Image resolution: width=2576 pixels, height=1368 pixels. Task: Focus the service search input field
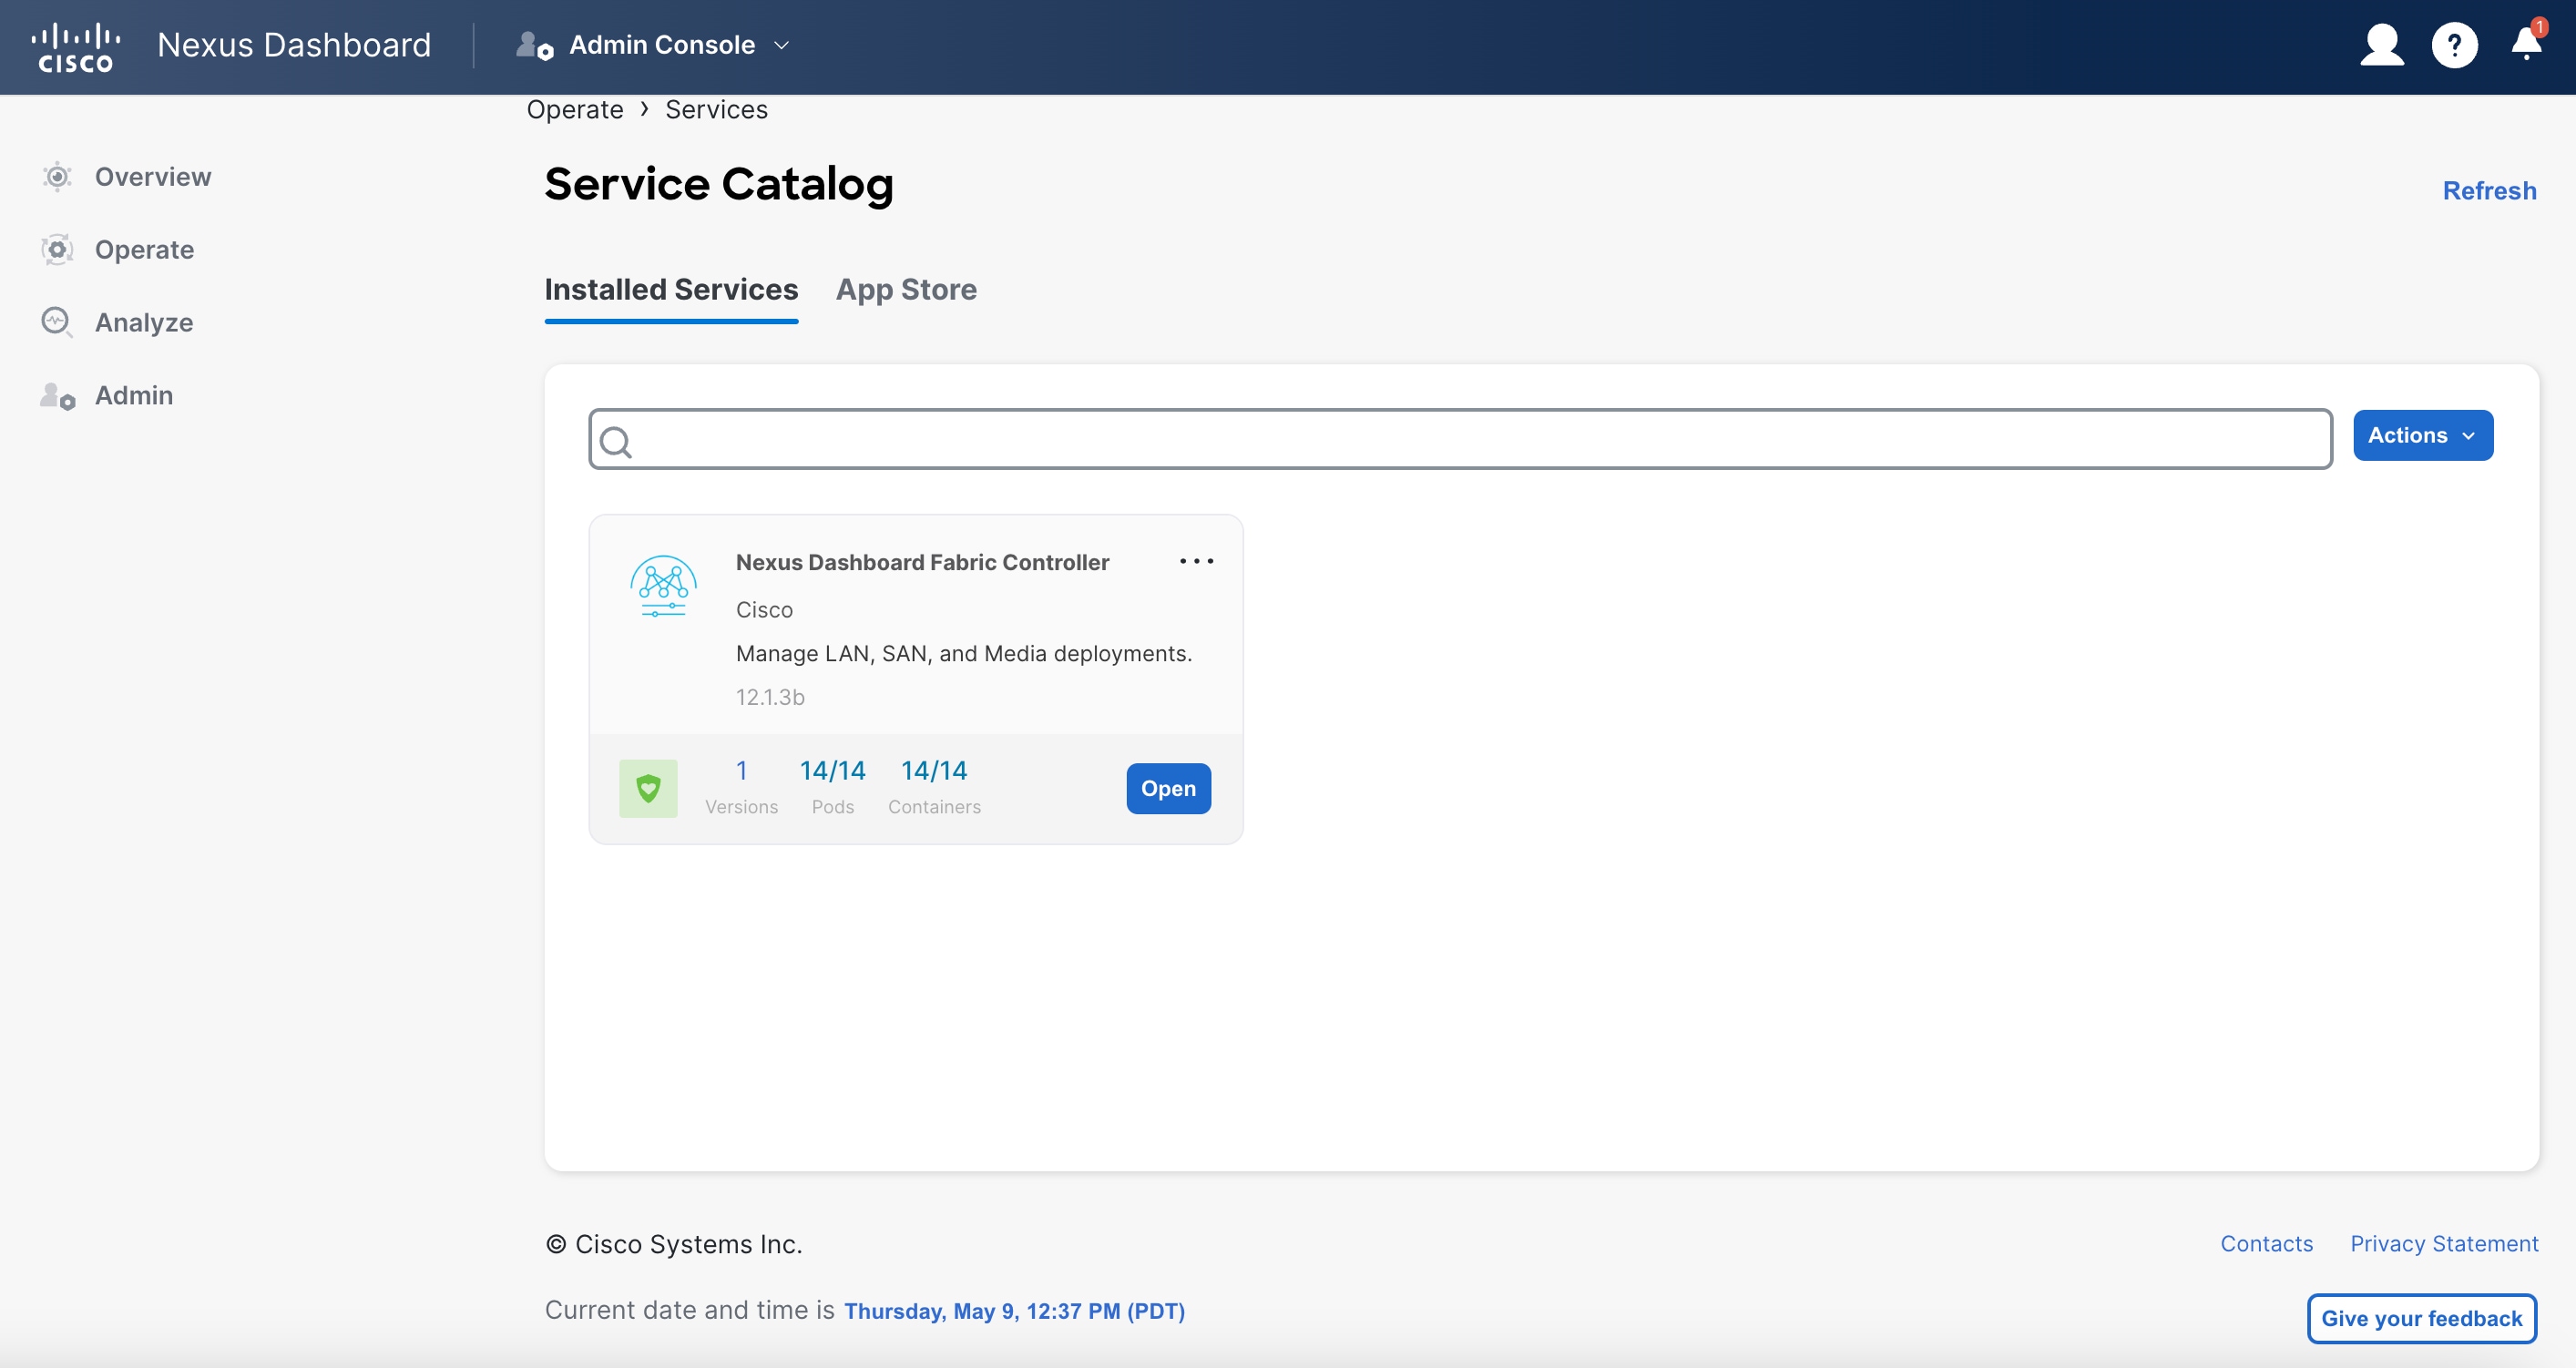pos(1460,438)
